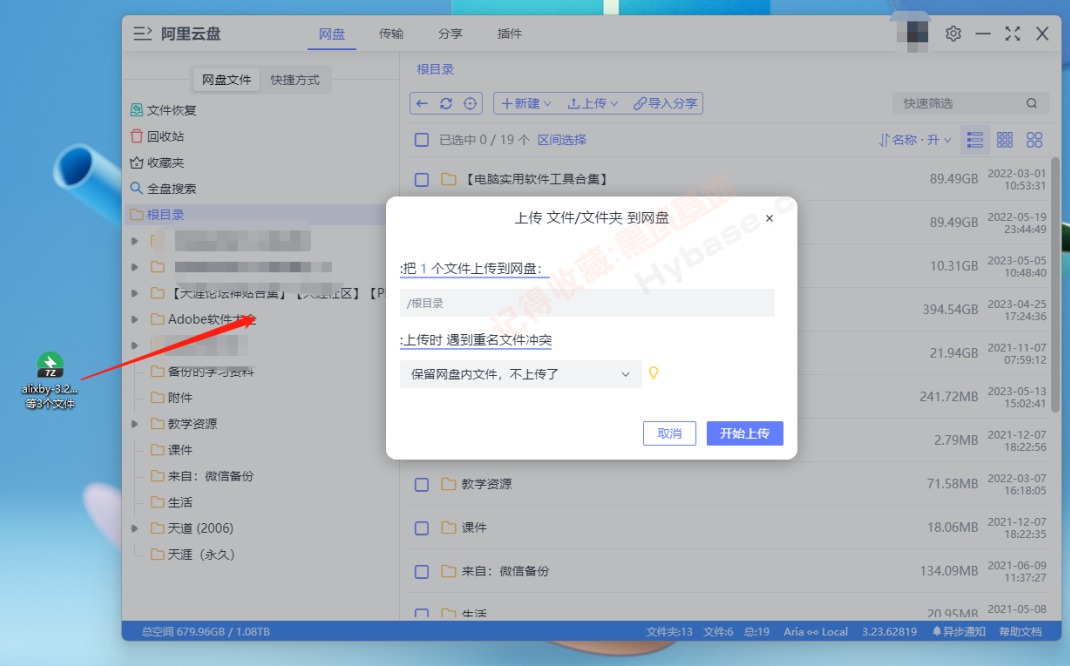Viewport: 1070px width, 666px height.
Task: Open the 保留网盘内文件，不上传了 conflict dropdown
Action: click(520, 374)
